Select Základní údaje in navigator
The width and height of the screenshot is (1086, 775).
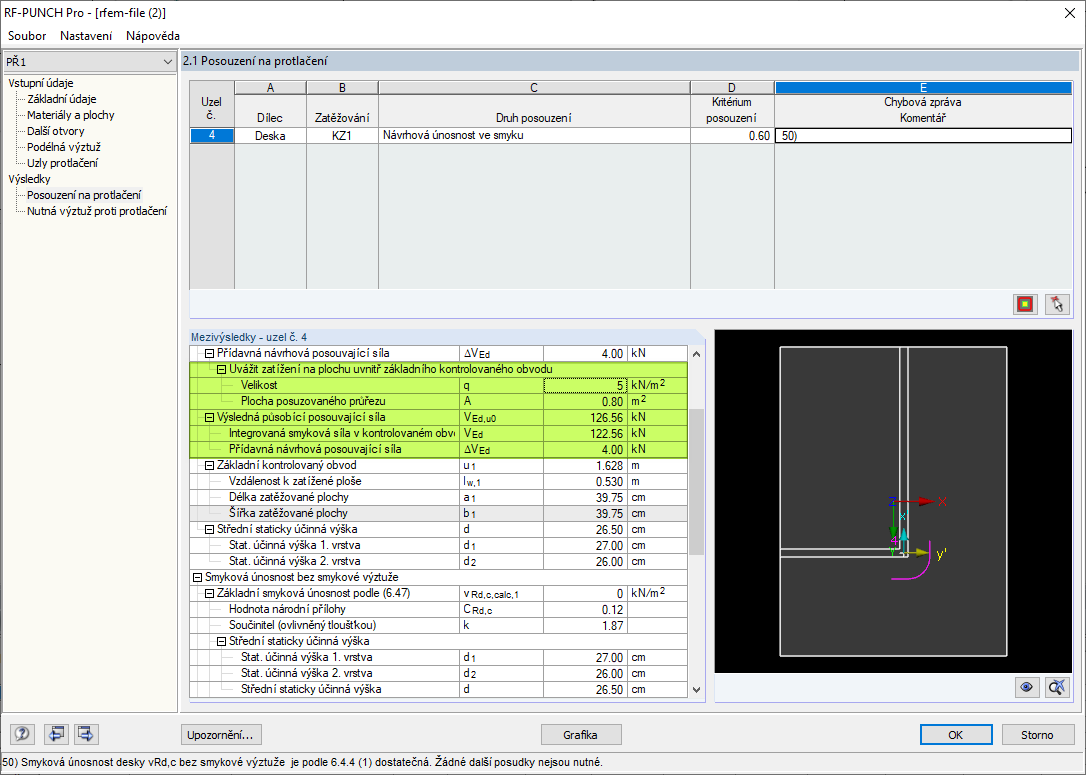coord(62,99)
